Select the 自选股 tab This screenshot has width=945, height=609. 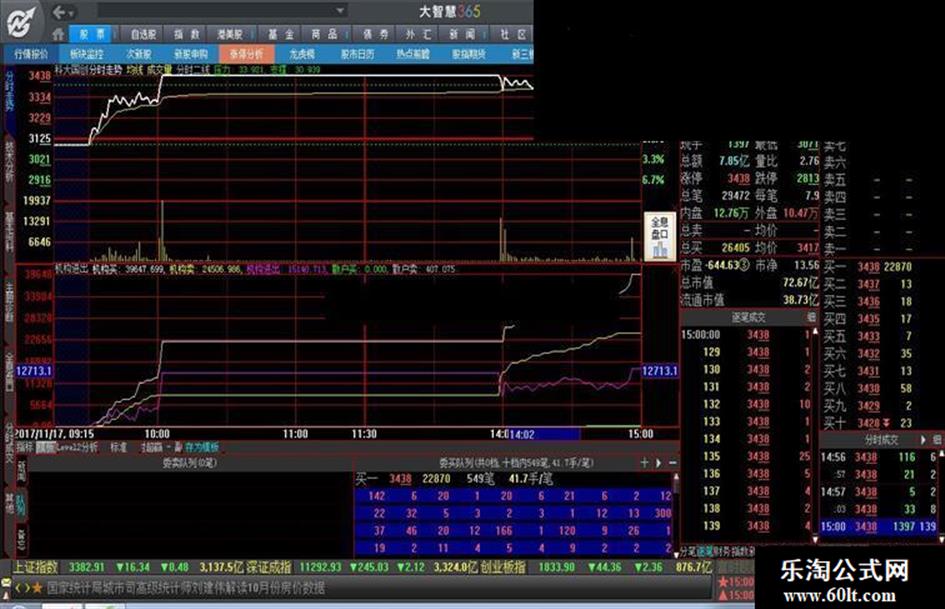143,34
